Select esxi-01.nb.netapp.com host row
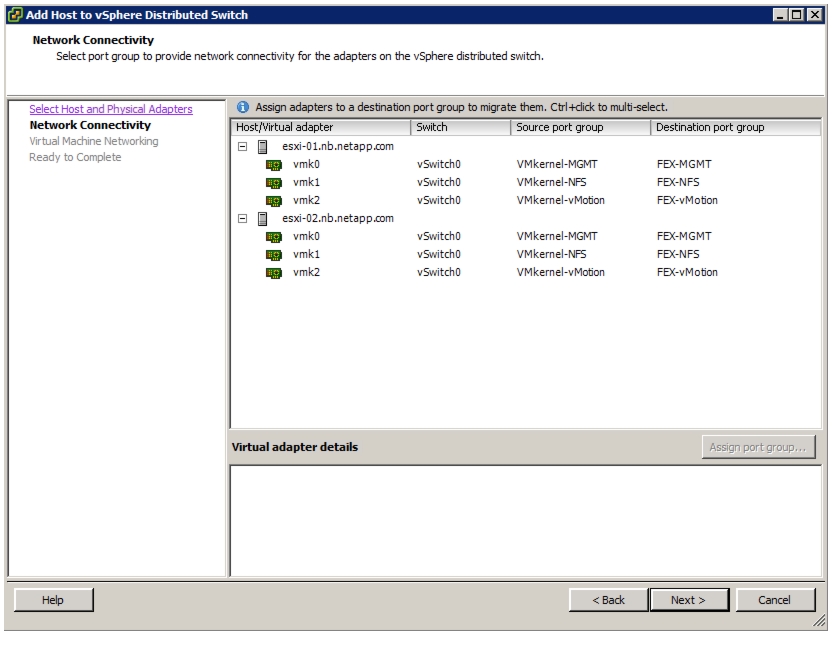 pos(338,146)
